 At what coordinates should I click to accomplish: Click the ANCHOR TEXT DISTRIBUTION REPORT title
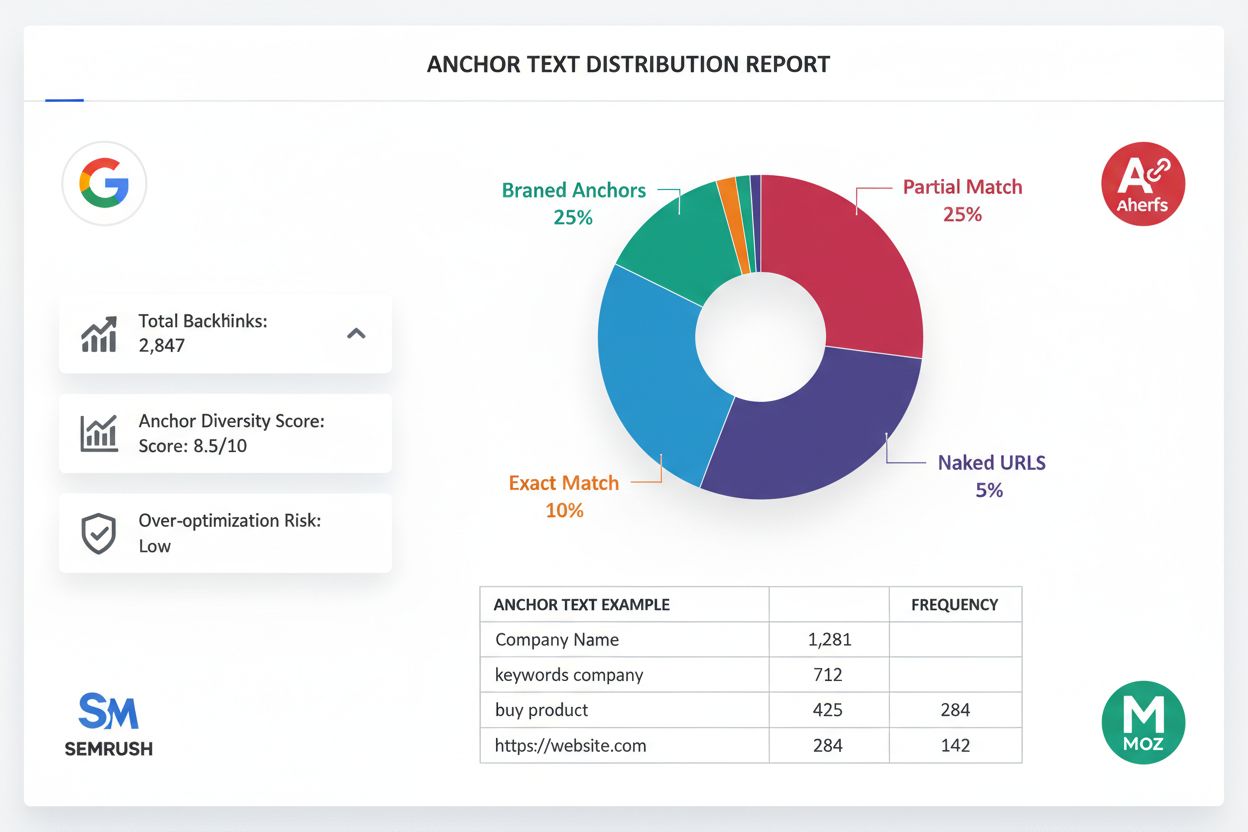pos(628,64)
